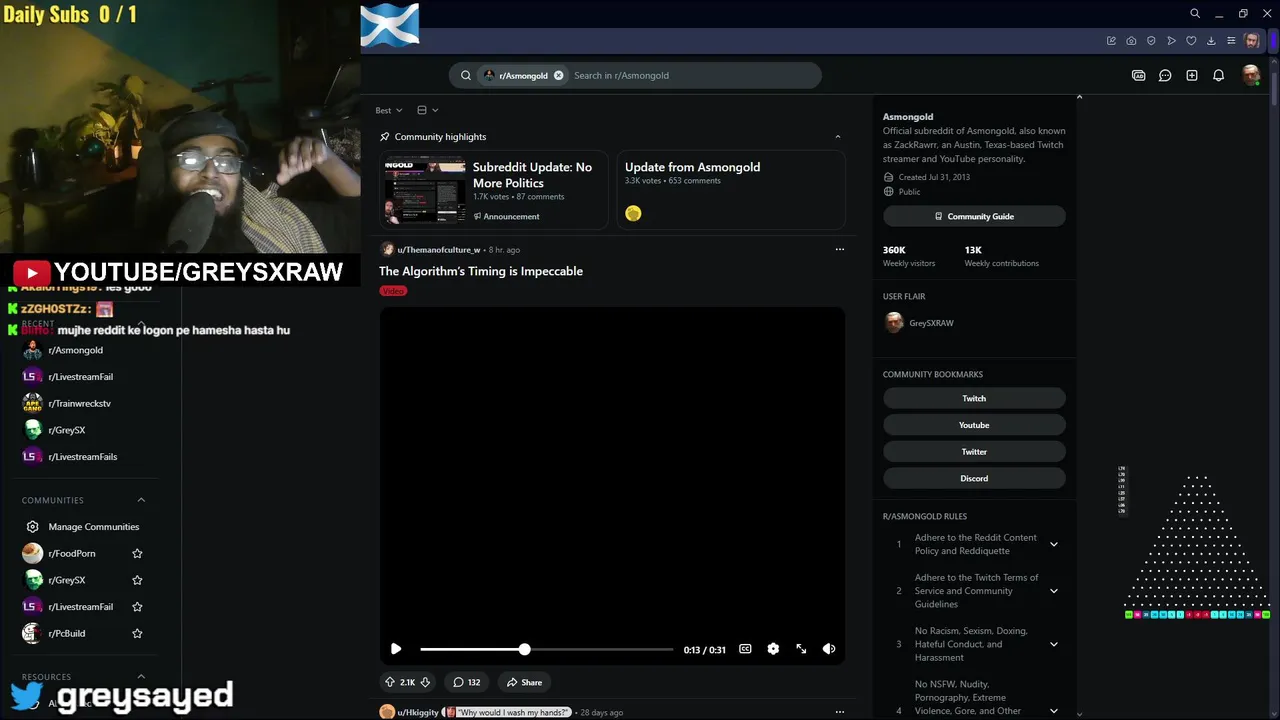Screen dimensions: 1280x720
Task: Open Update from Asmongold highlight card
Action: click(x=731, y=190)
